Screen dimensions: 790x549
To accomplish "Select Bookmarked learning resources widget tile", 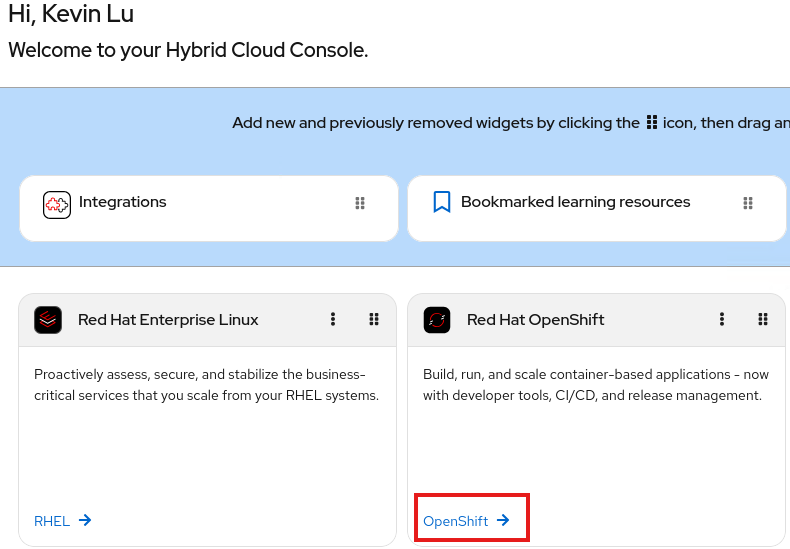I will [597, 209].
